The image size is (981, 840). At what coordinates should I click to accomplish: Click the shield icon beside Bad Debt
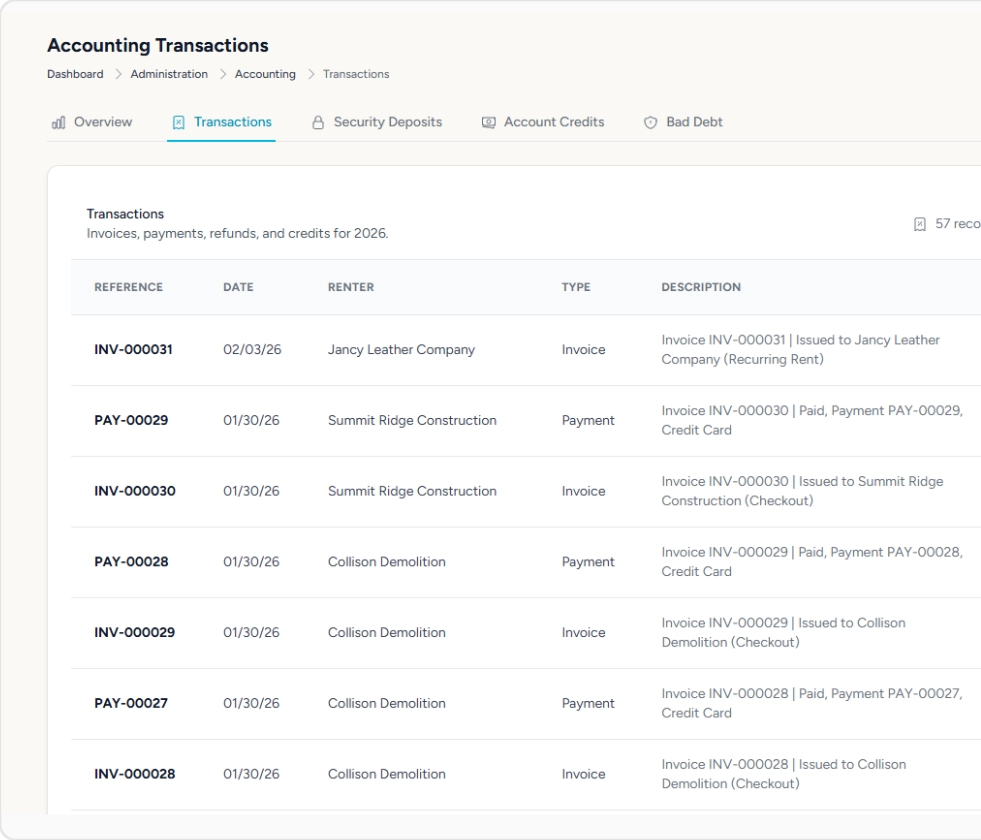coord(651,122)
